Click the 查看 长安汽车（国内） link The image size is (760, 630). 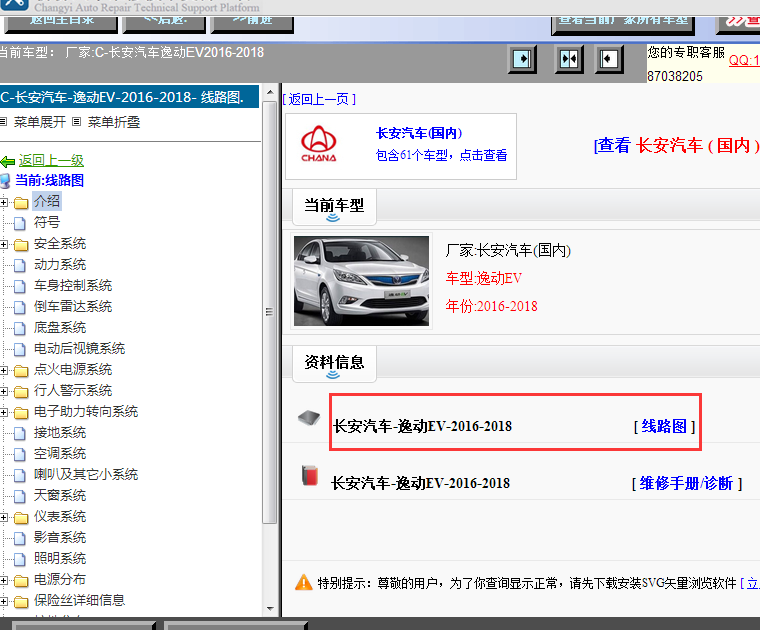(x=677, y=145)
